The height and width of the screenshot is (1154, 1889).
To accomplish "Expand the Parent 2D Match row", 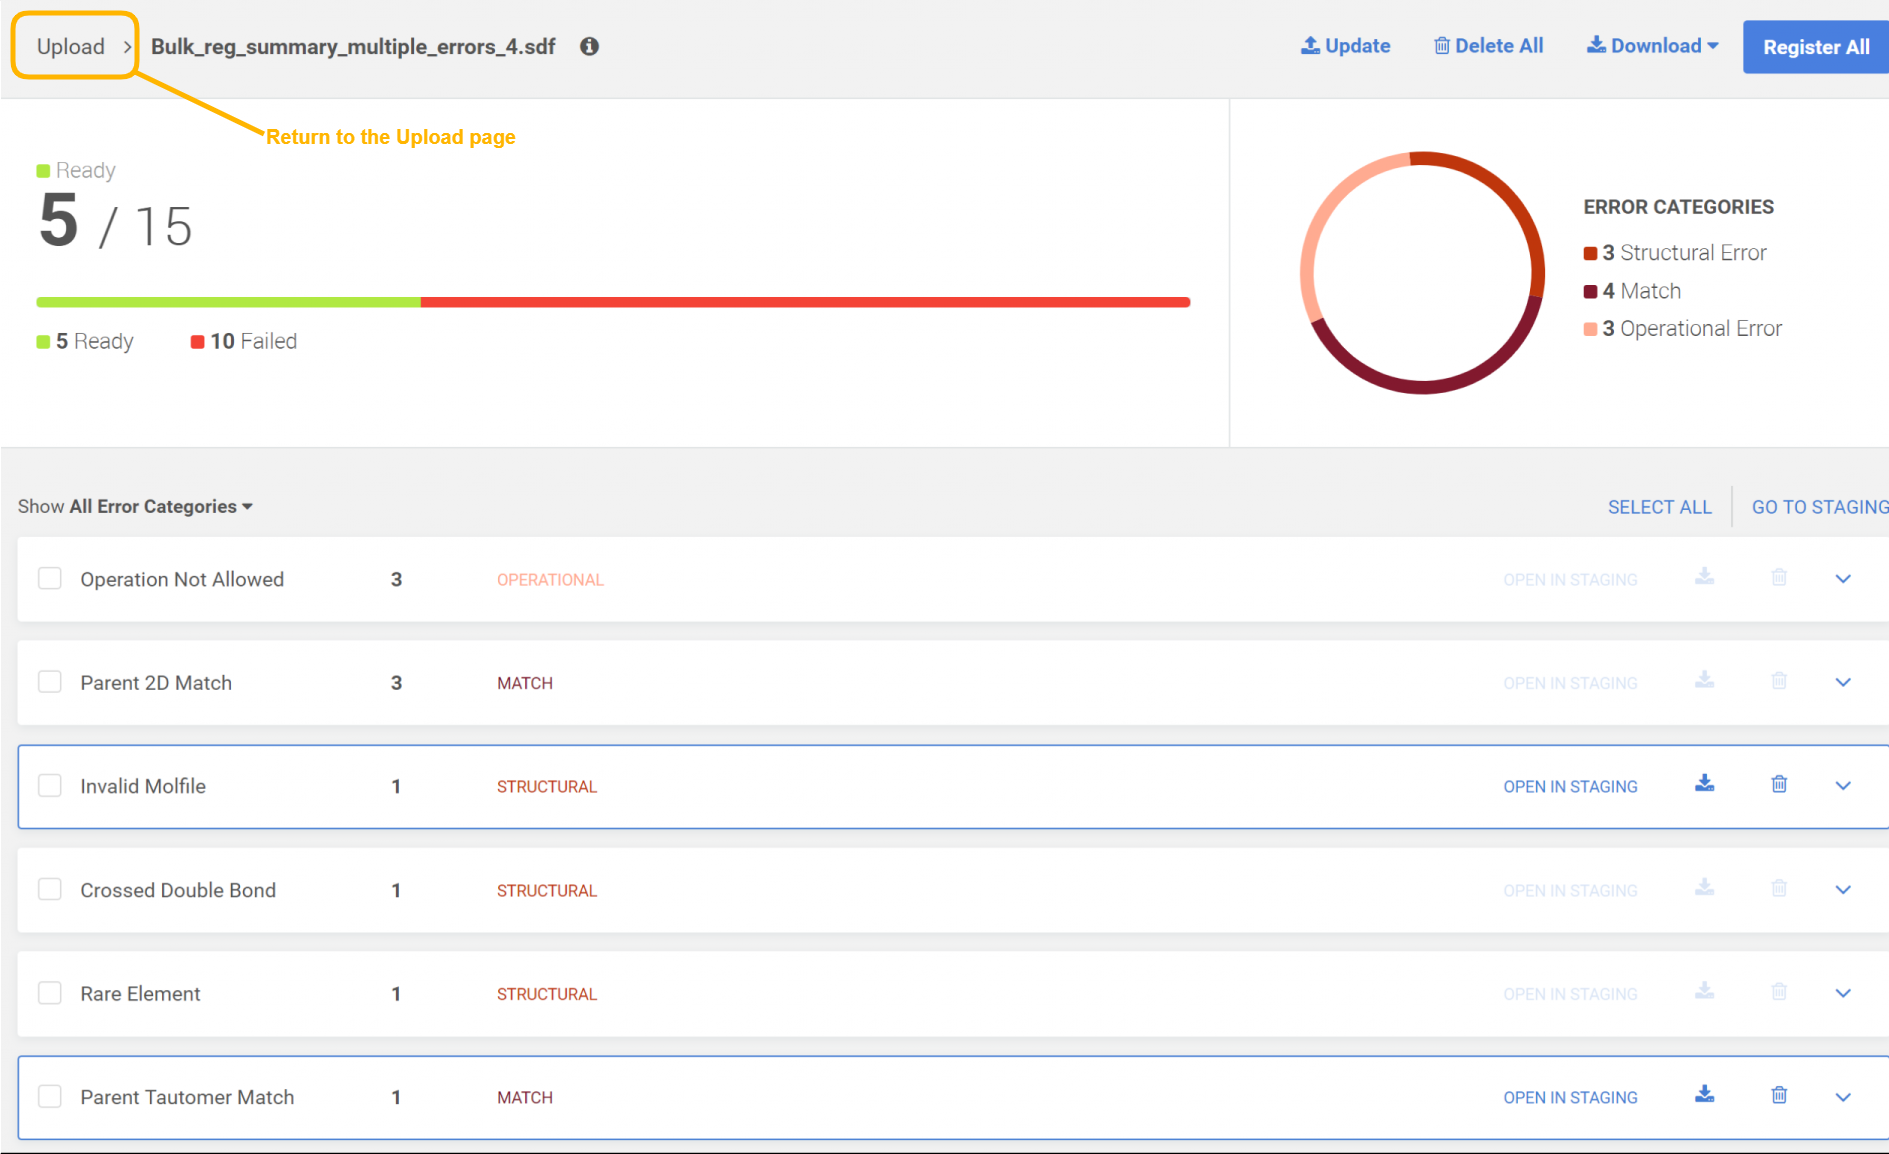I will (1843, 682).
